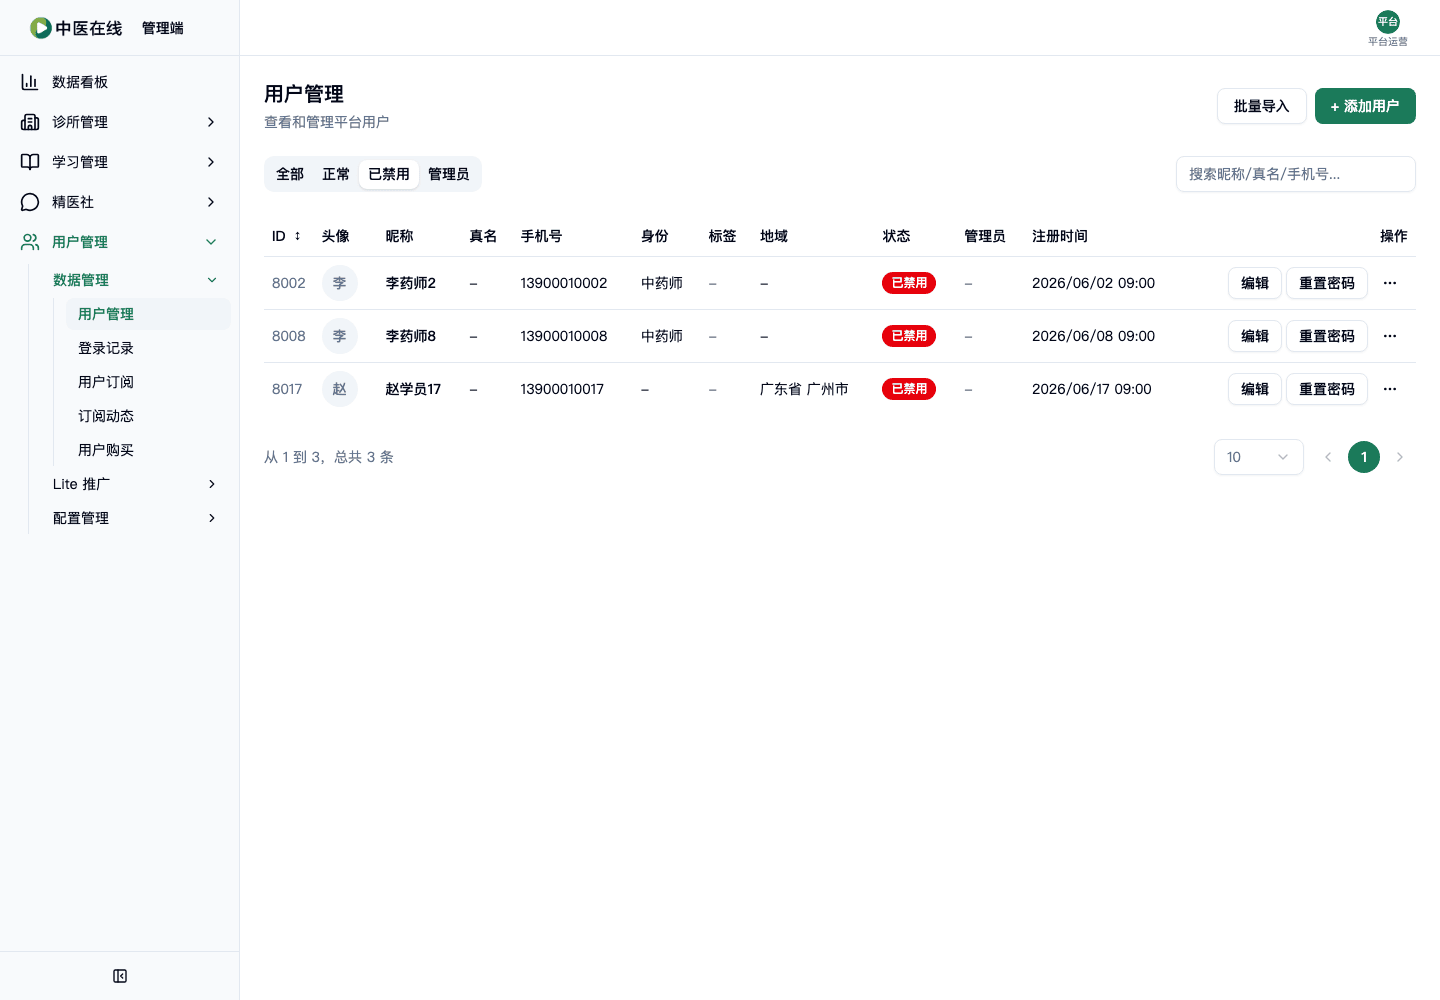Click the 中医在线 green logo icon
This screenshot has width=1440, height=1000.
(40, 28)
